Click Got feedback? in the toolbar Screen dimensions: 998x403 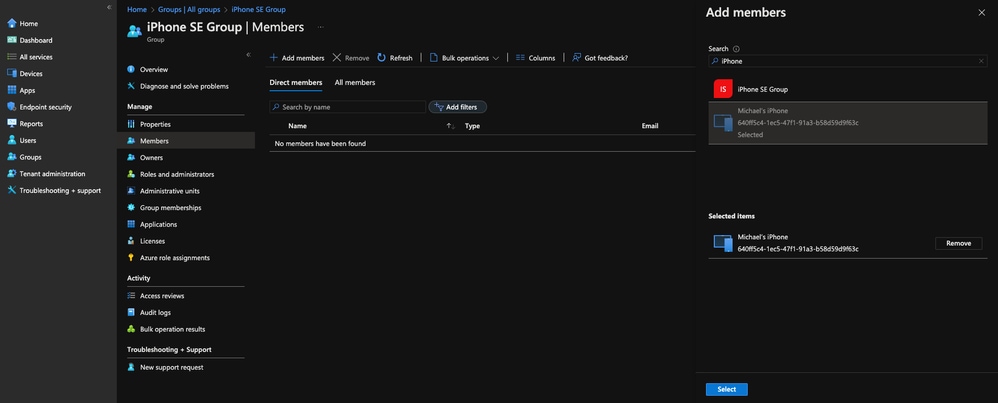click(600, 58)
